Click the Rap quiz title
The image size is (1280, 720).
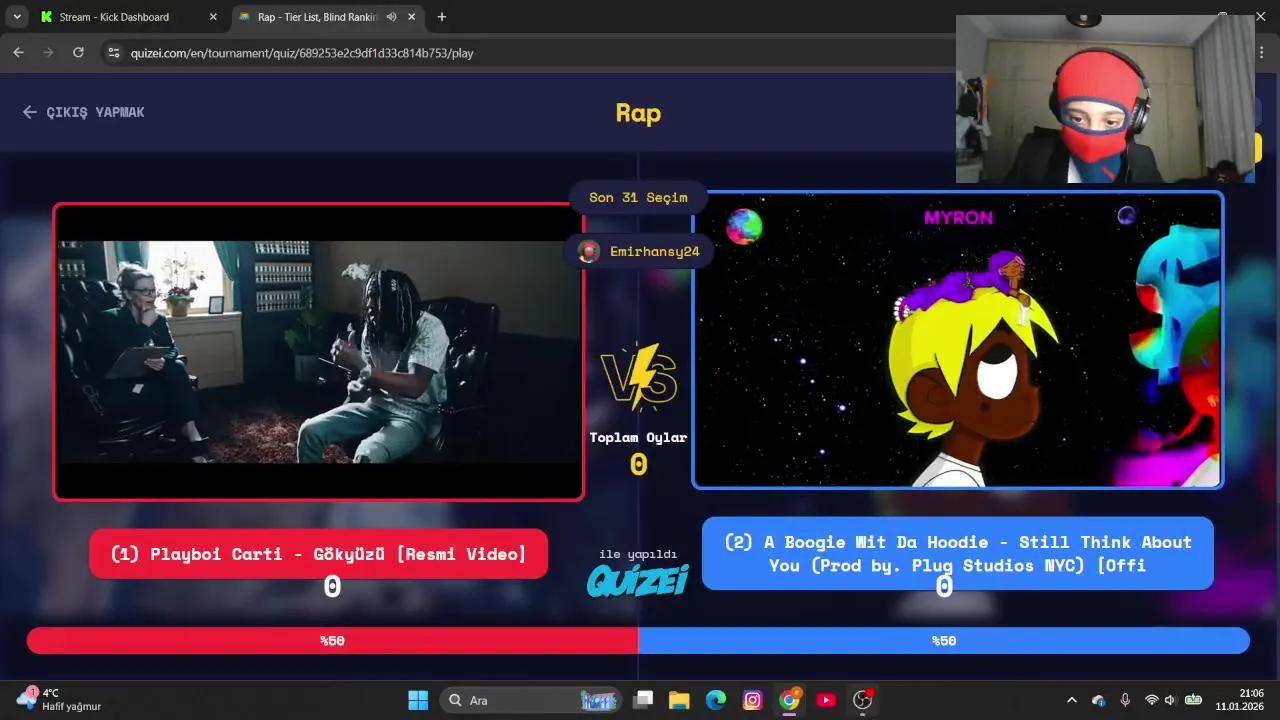[638, 113]
